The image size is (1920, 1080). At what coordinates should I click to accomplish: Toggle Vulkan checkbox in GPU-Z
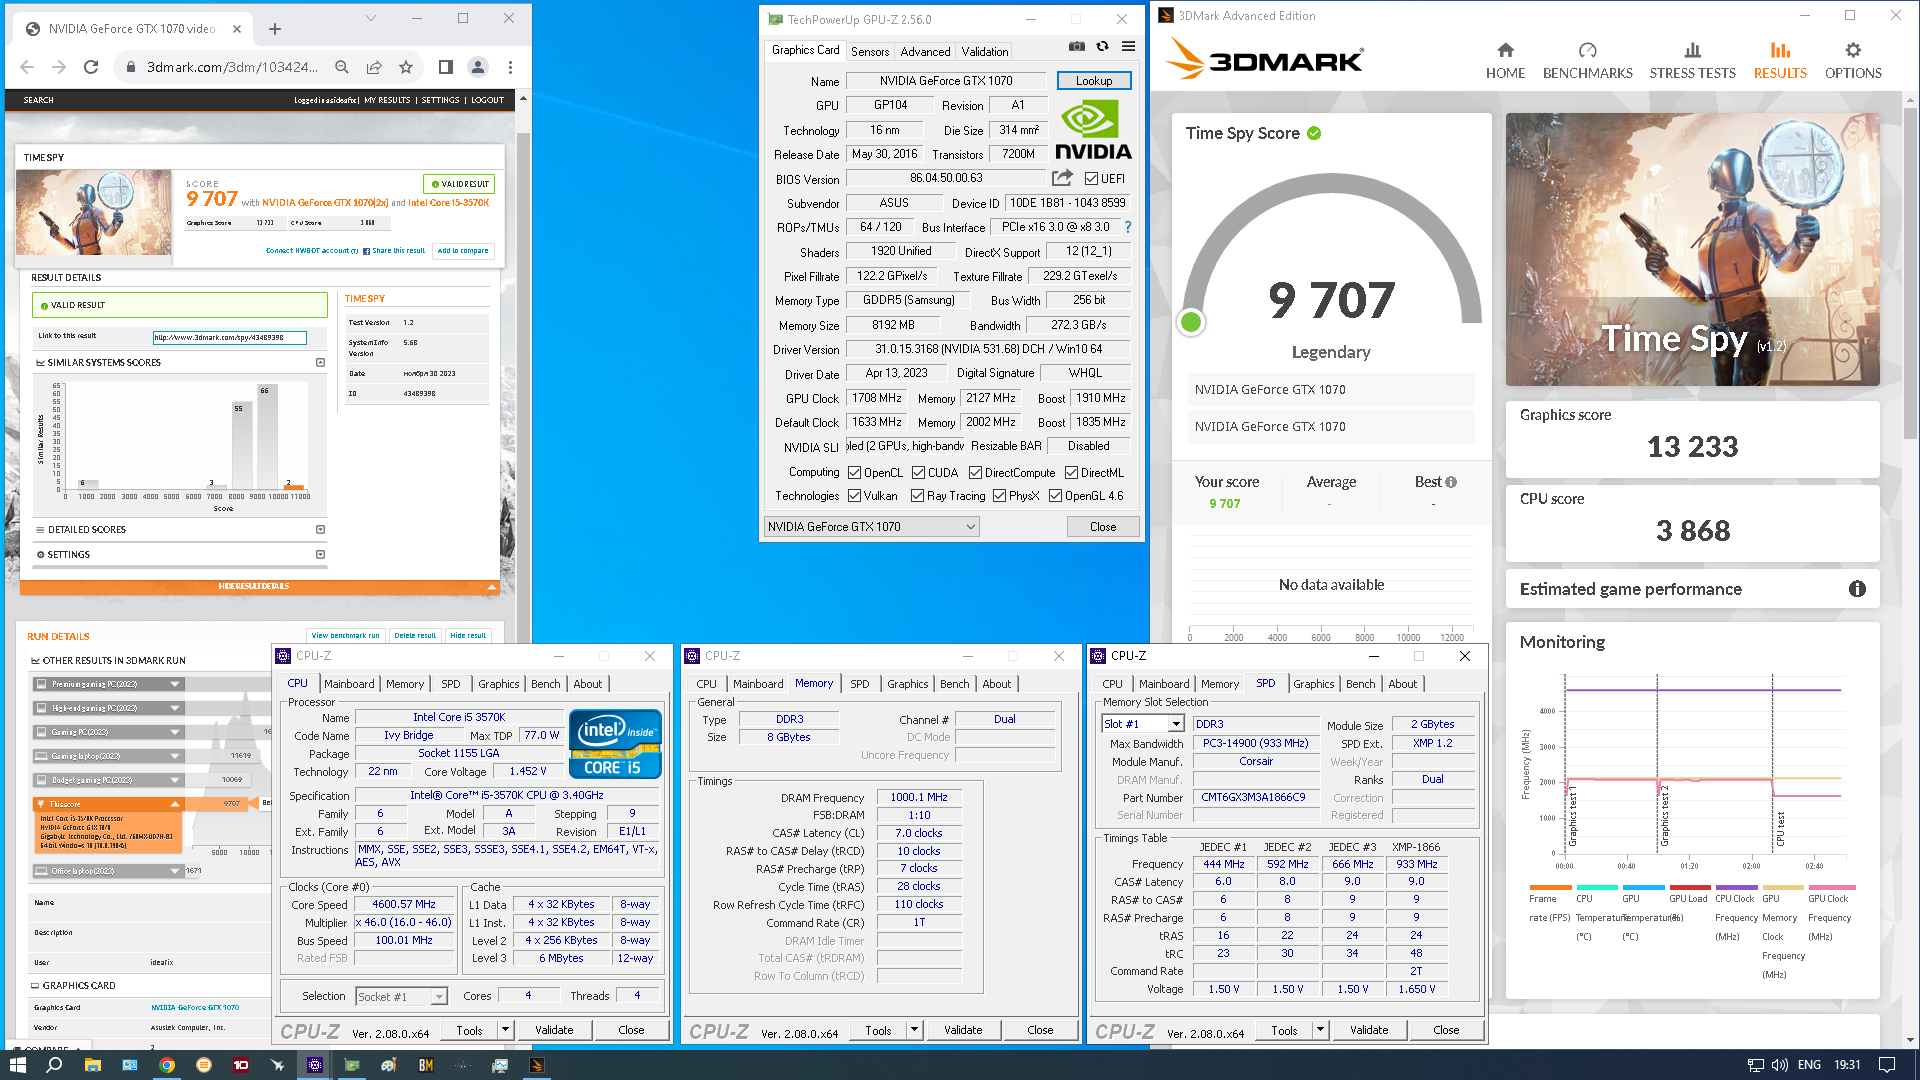tap(854, 496)
